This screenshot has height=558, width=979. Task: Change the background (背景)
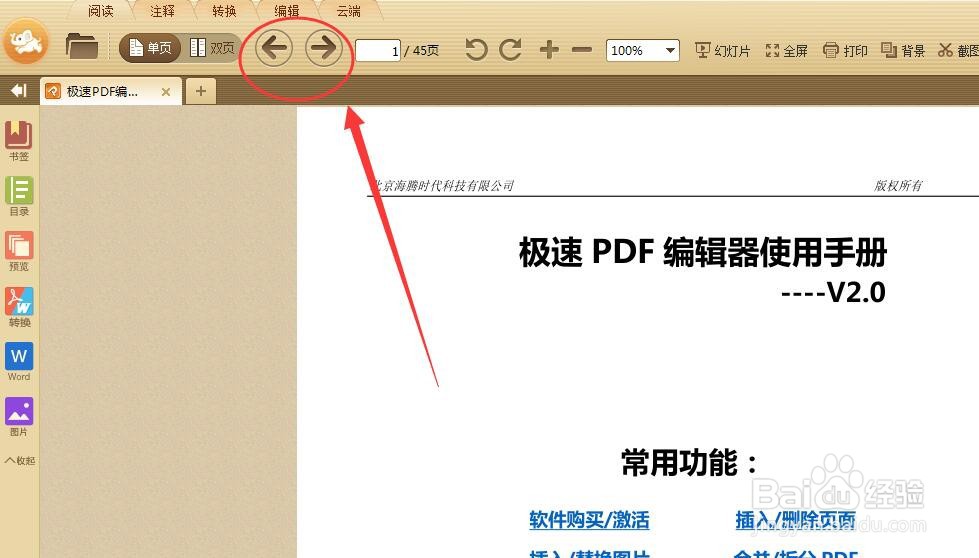(903, 51)
